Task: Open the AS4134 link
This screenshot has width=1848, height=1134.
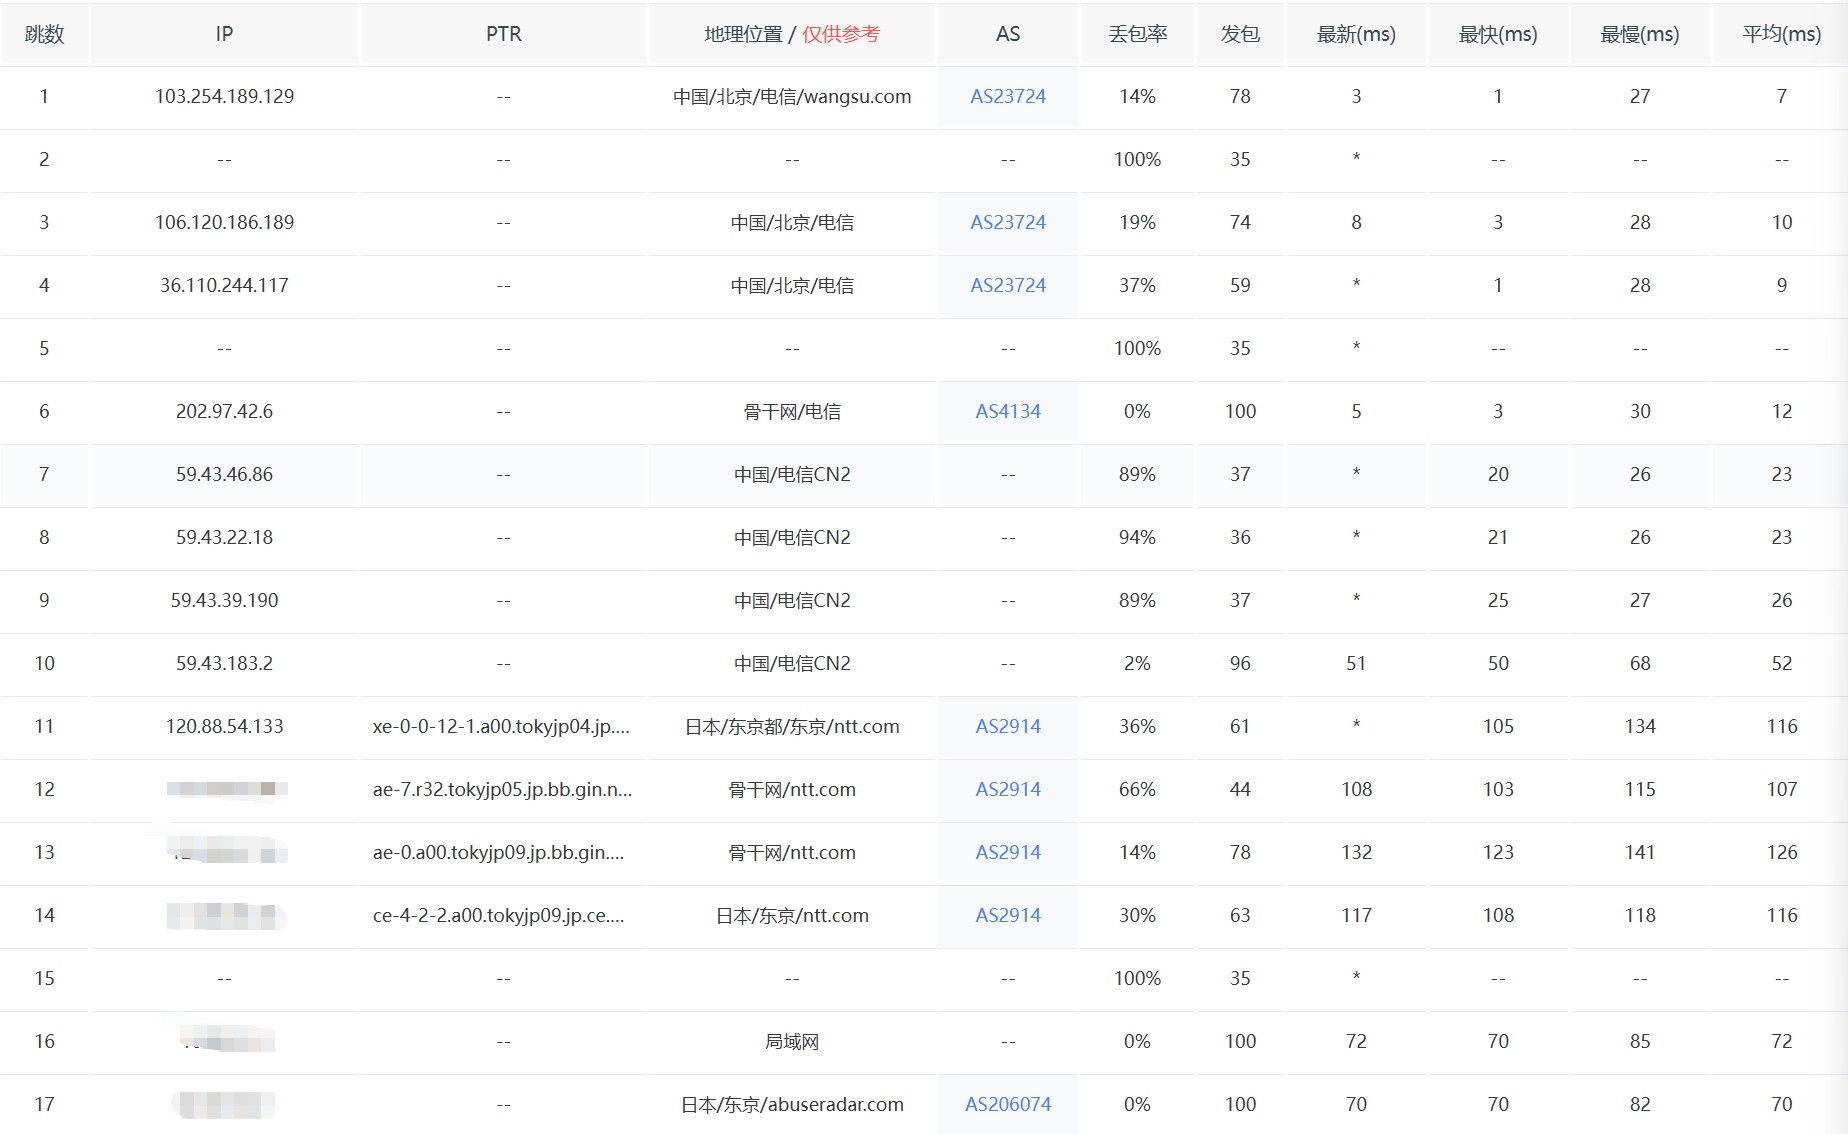Action: coord(1008,411)
